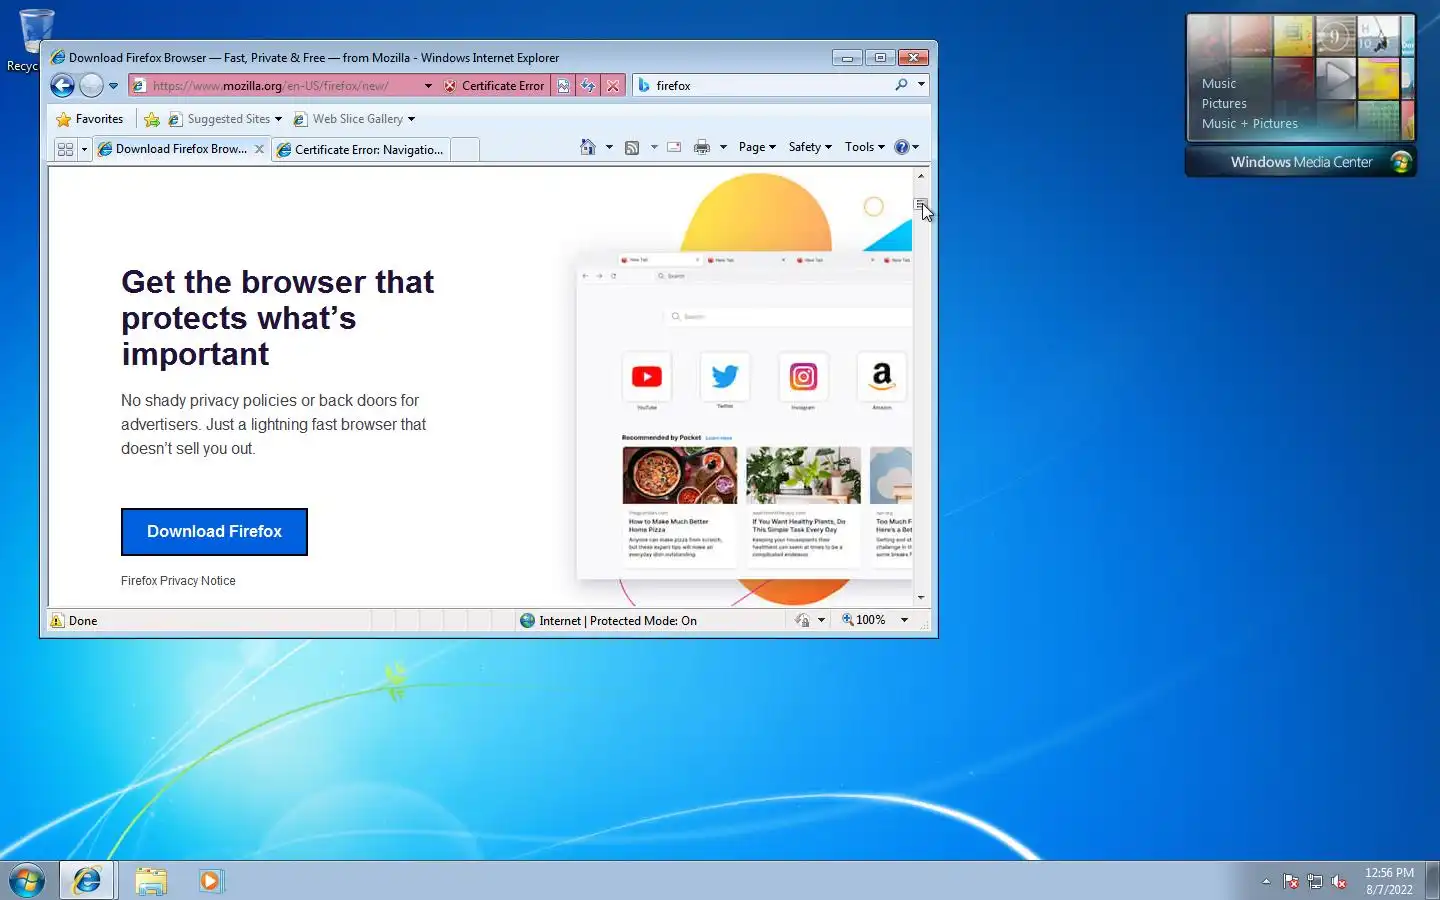This screenshot has height=900, width=1440.
Task: Click the RSS Feeds icon
Action: 632,147
